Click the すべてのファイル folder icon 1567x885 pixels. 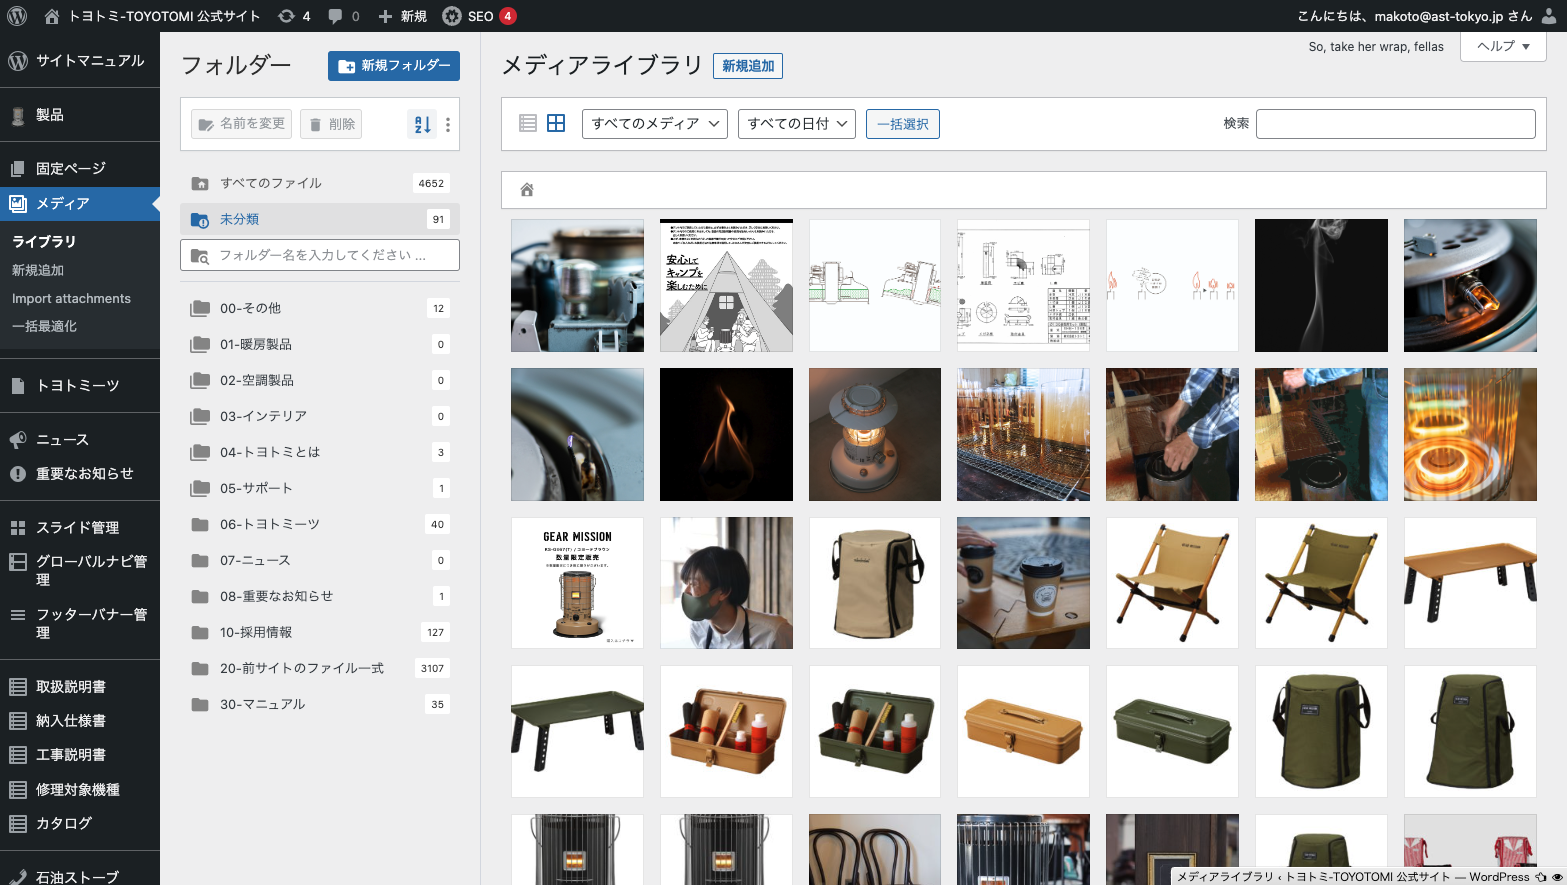200,183
